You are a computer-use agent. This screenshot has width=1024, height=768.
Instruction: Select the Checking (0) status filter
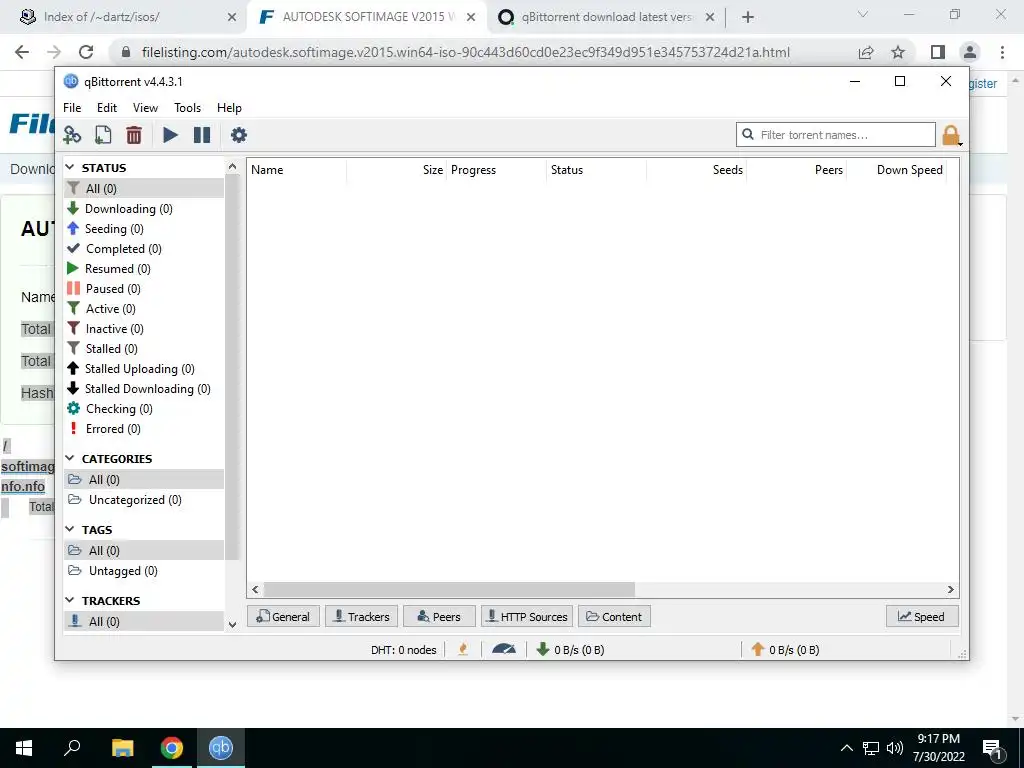(144, 409)
